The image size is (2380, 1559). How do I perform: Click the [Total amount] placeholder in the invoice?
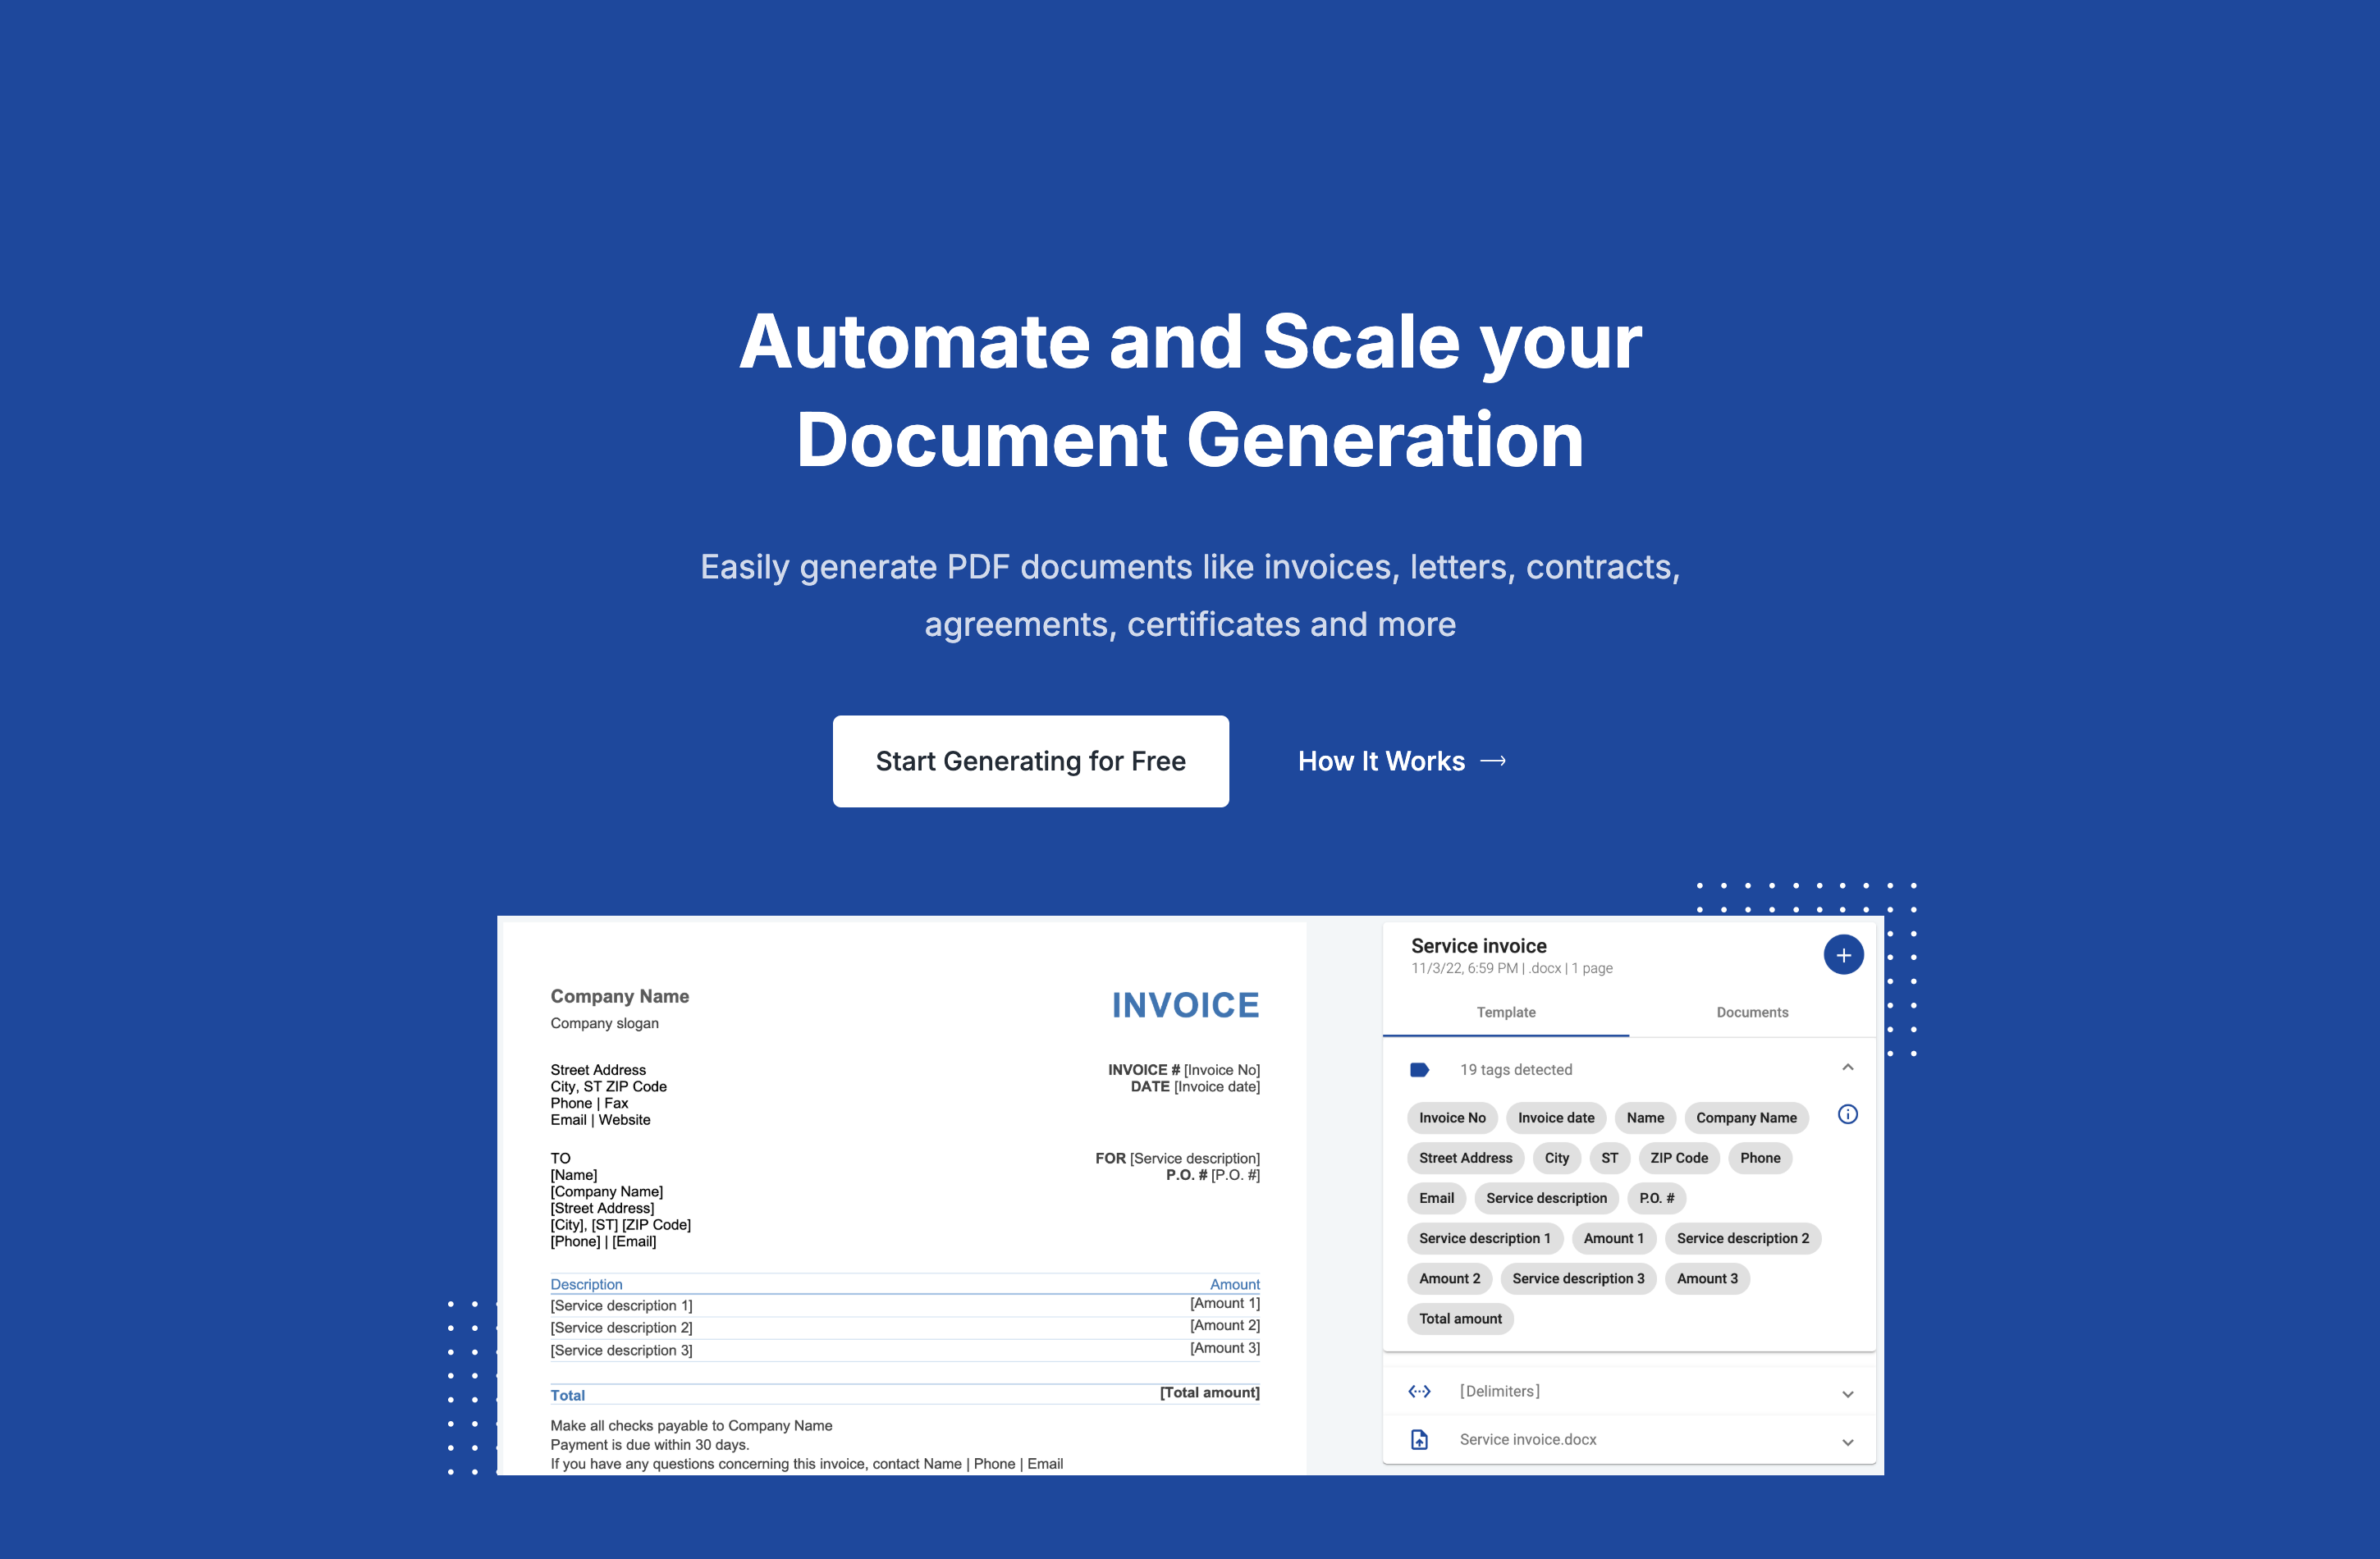(1209, 1392)
